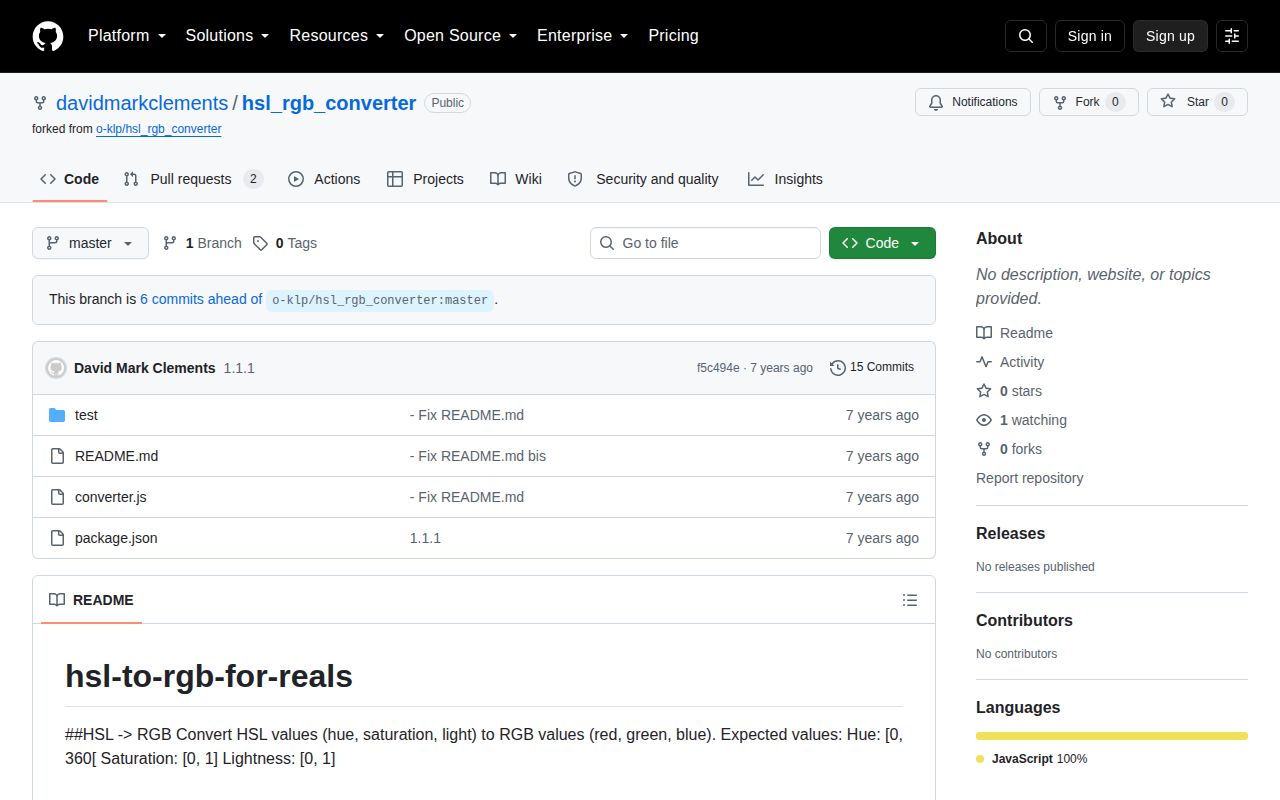This screenshot has height=800, width=1280.
Task: Open the Pricing page
Action: tap(673, 36)
